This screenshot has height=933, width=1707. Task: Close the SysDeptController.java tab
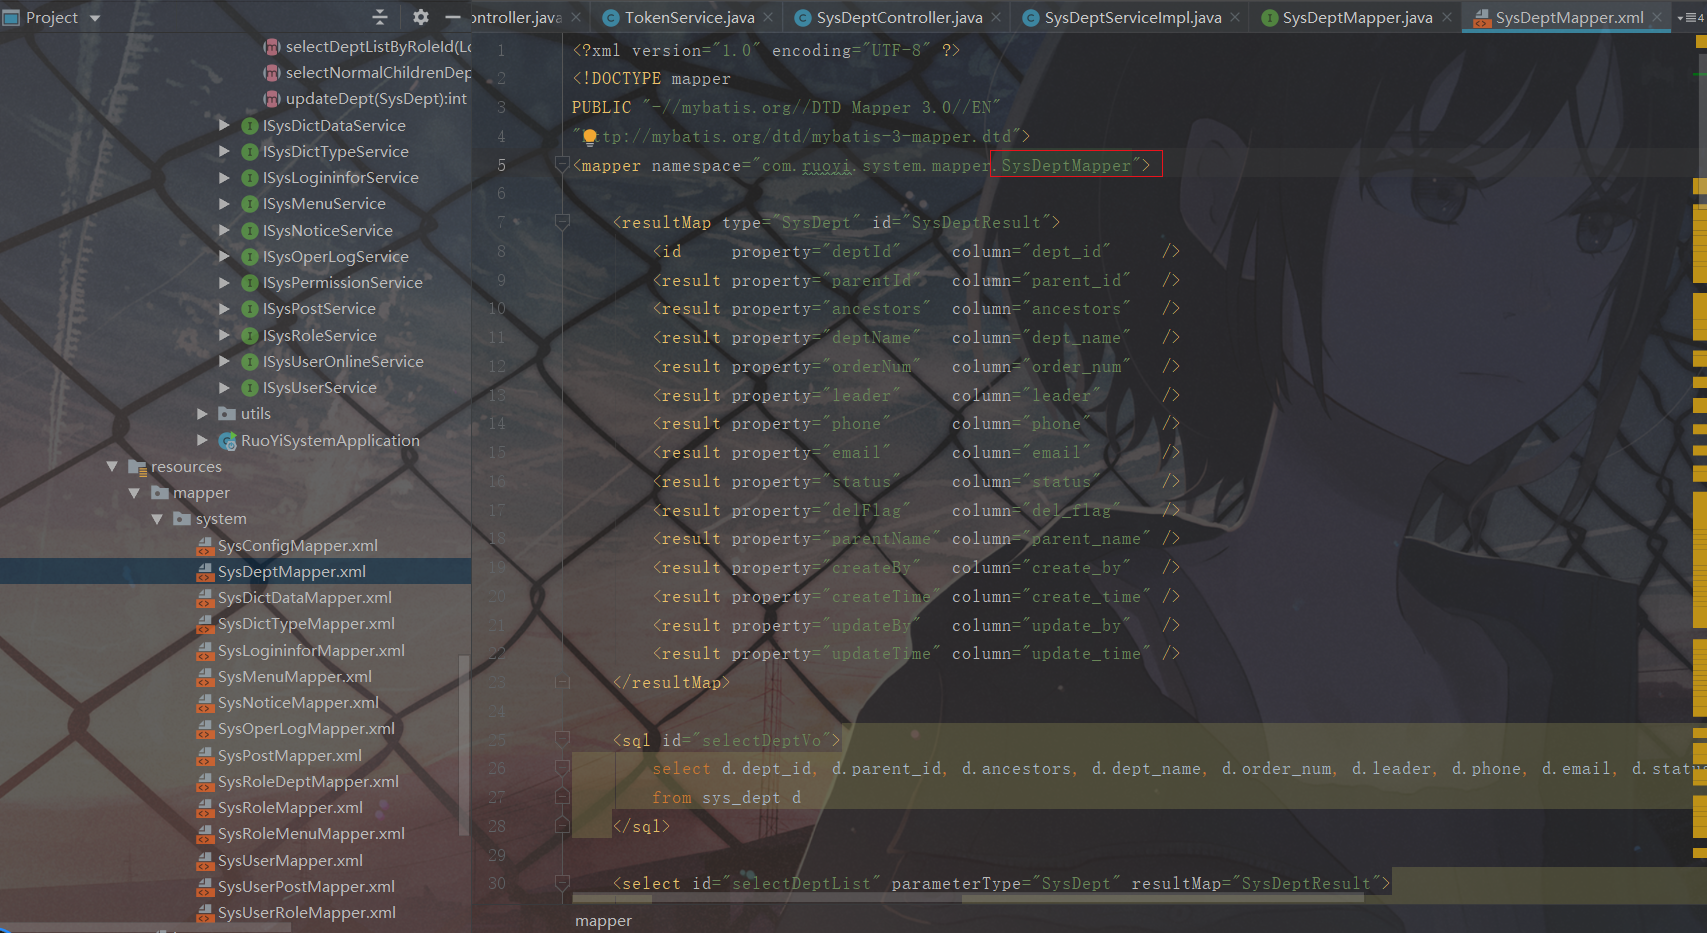tap(996, 17)
